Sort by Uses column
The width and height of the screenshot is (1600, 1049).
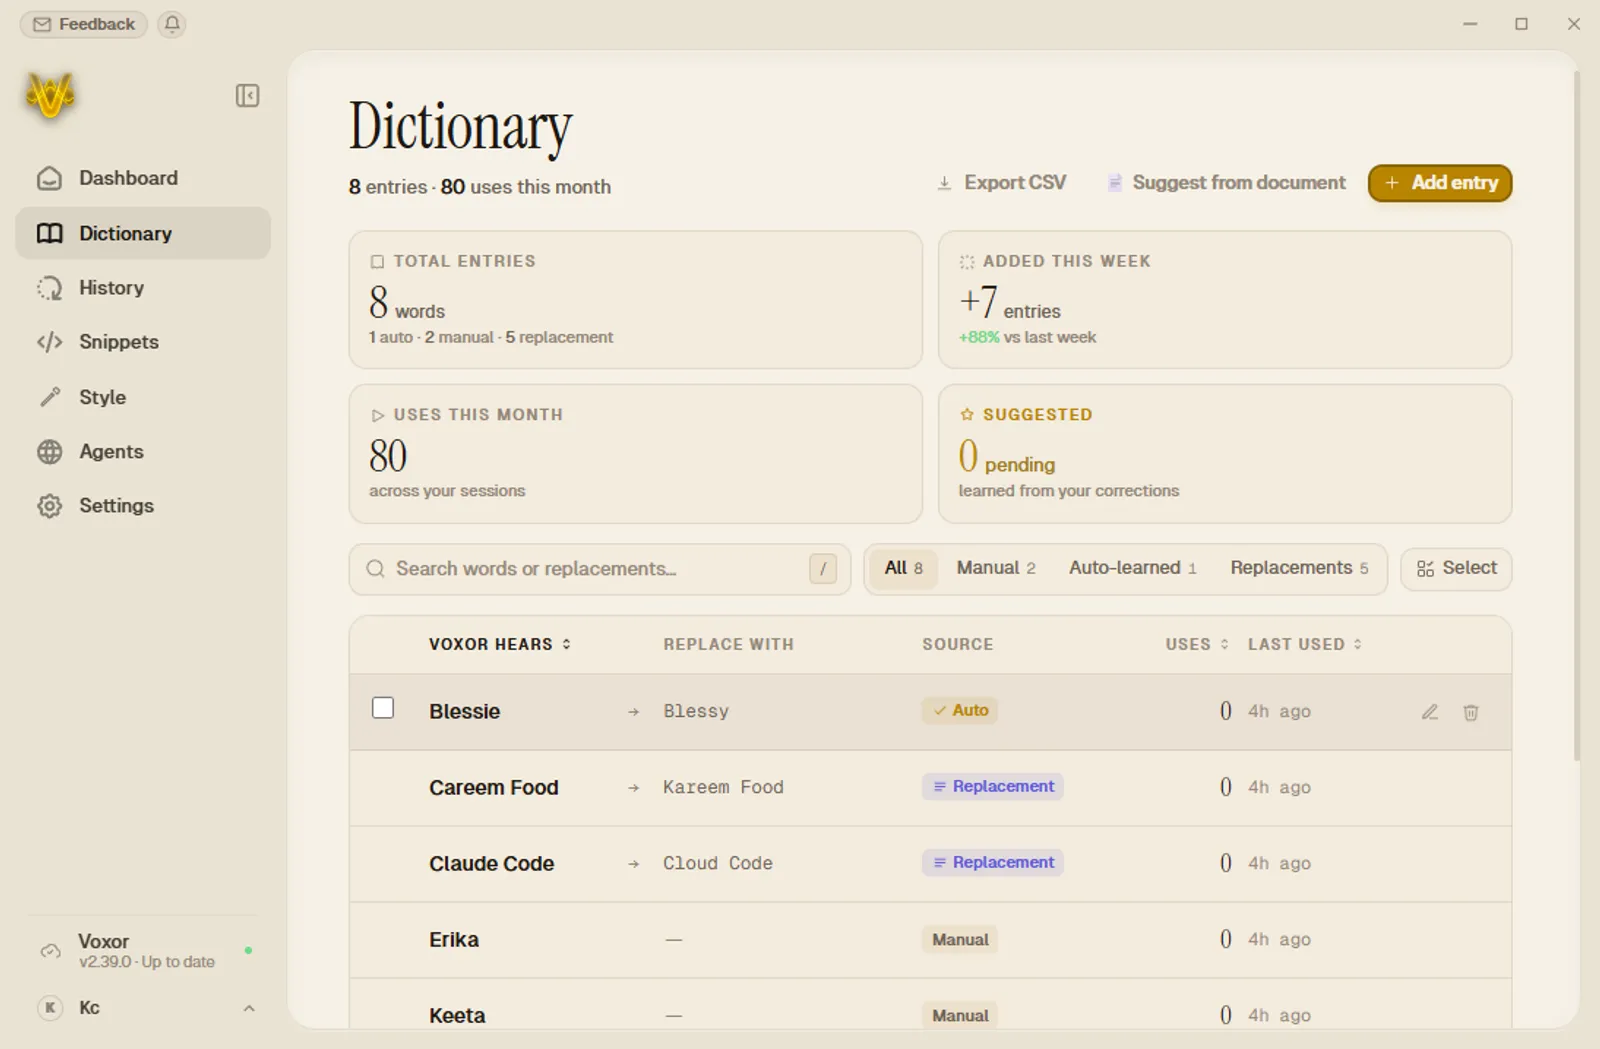click(1197, 644)
